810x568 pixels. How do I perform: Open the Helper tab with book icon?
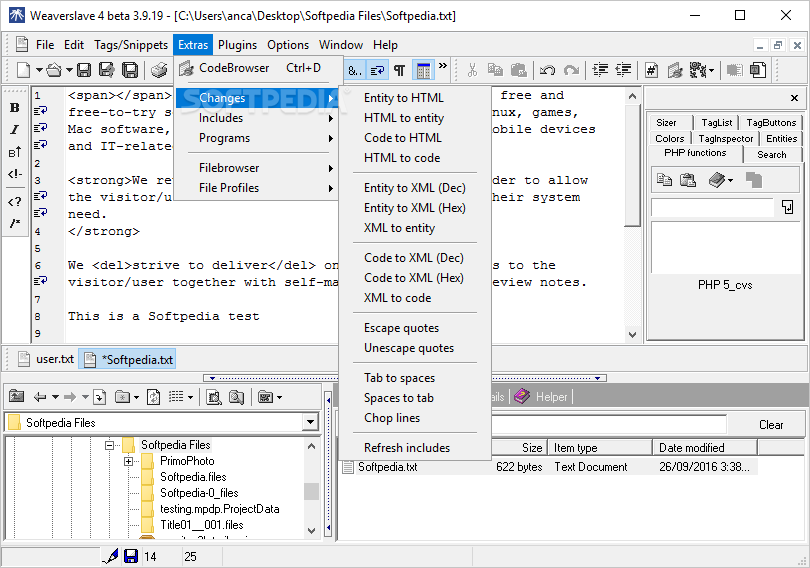(x=541, y=397)
